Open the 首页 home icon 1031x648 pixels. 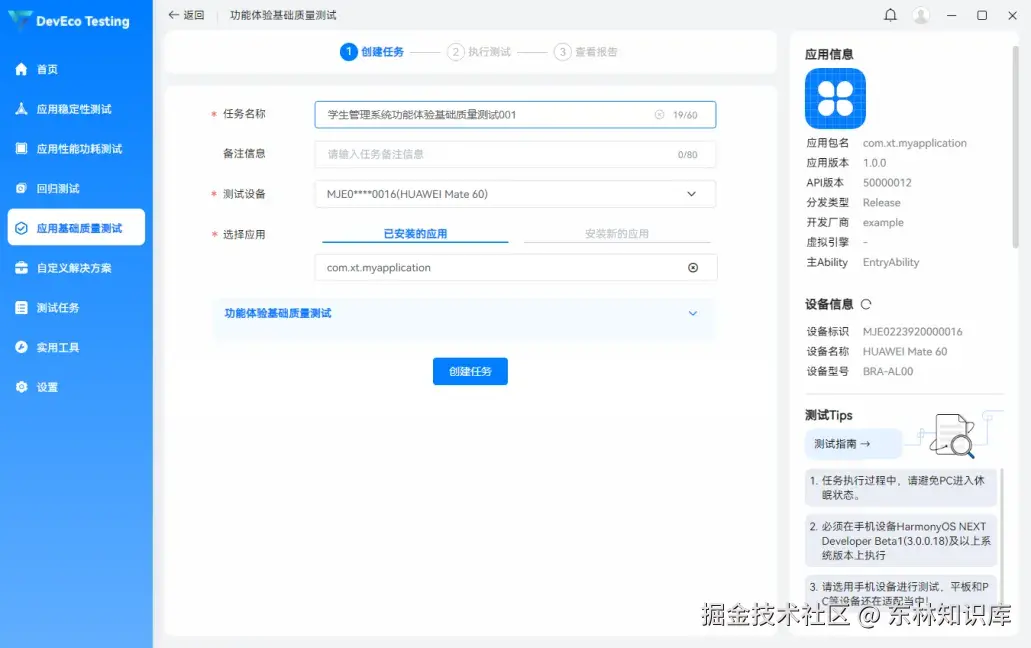pos(21,69)
